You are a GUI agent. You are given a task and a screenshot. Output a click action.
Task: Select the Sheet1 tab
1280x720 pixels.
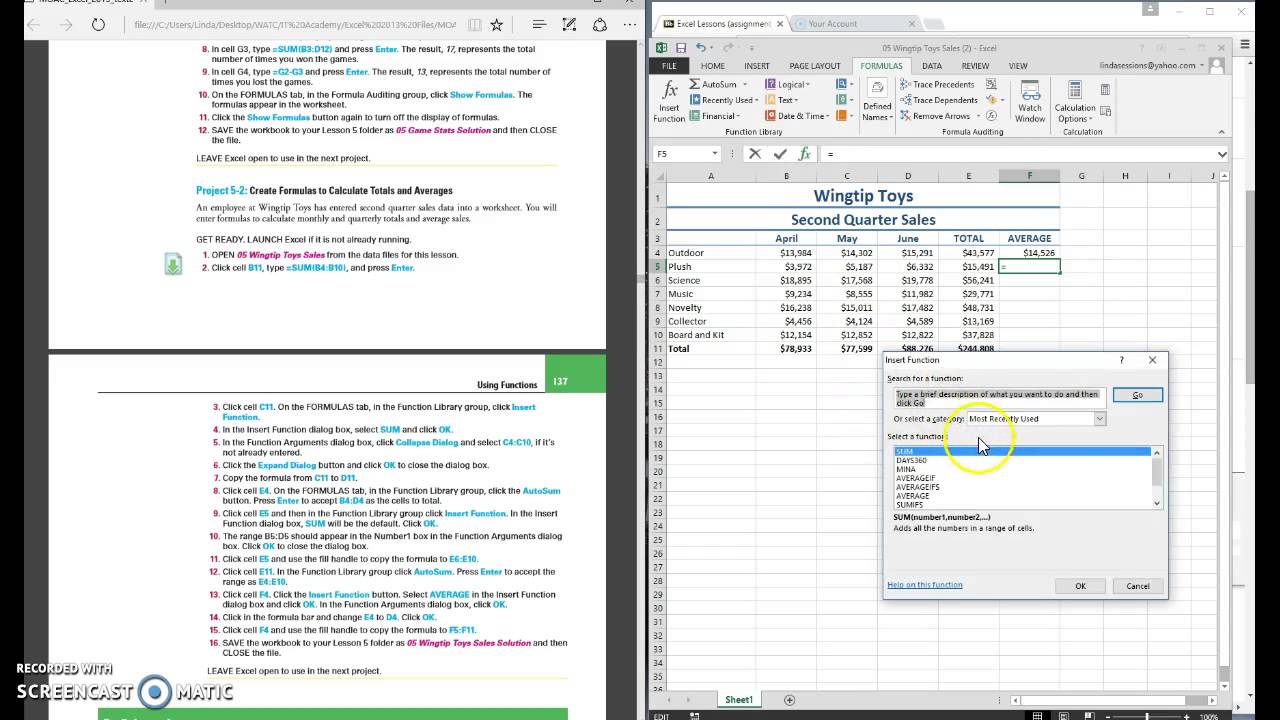pos(739,700)
